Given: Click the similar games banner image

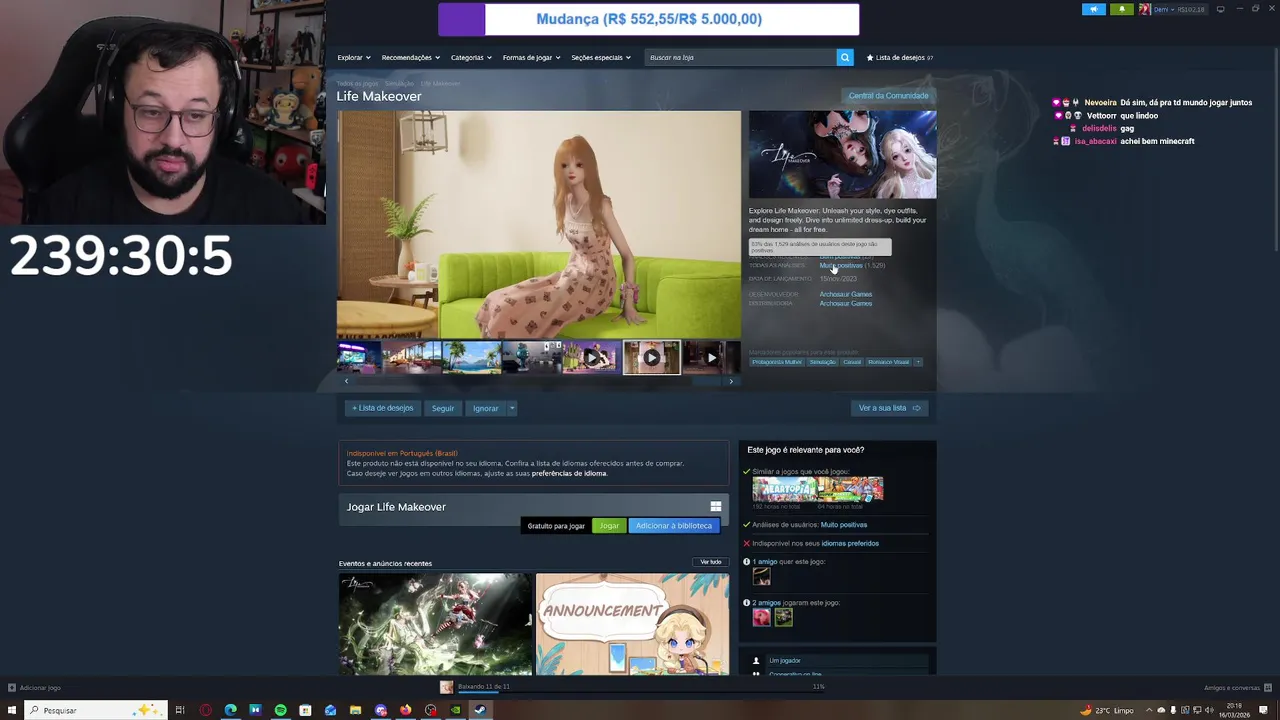Looking at the screenshot, I should [818, 489].
